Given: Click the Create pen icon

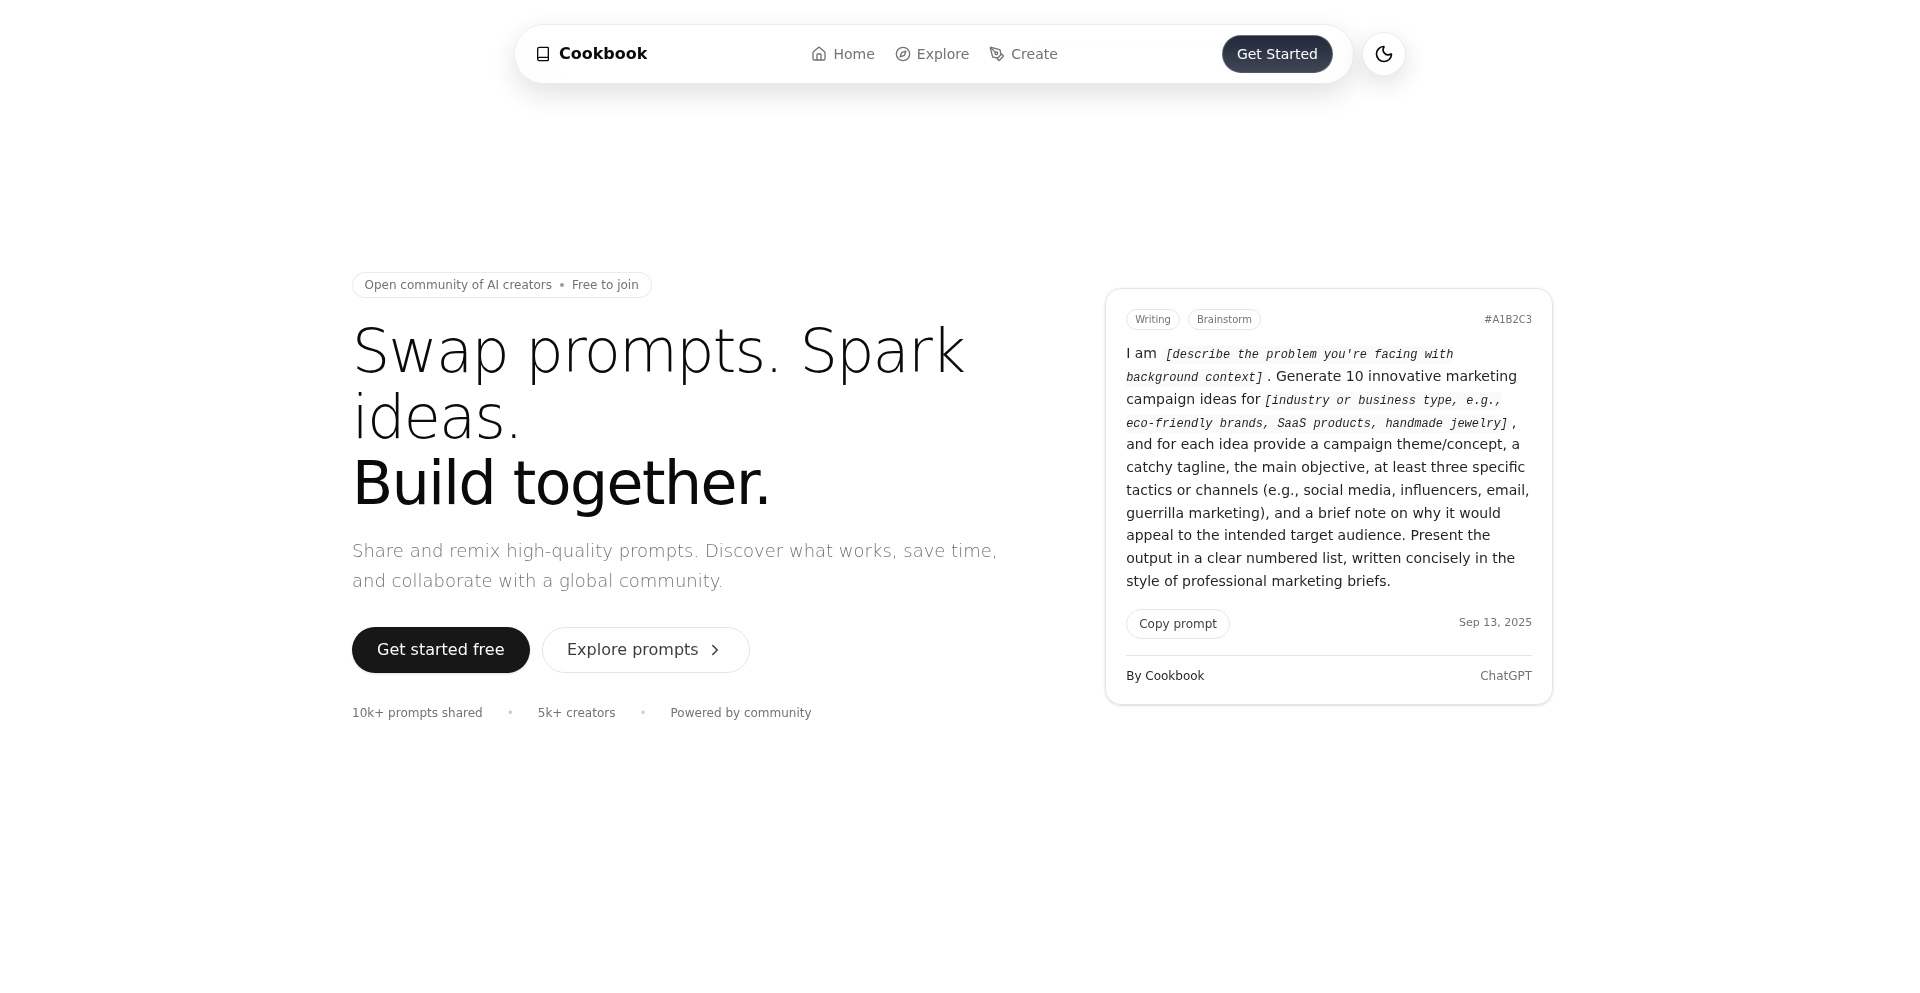Looking at the screenshot, I should coord(997,54).
